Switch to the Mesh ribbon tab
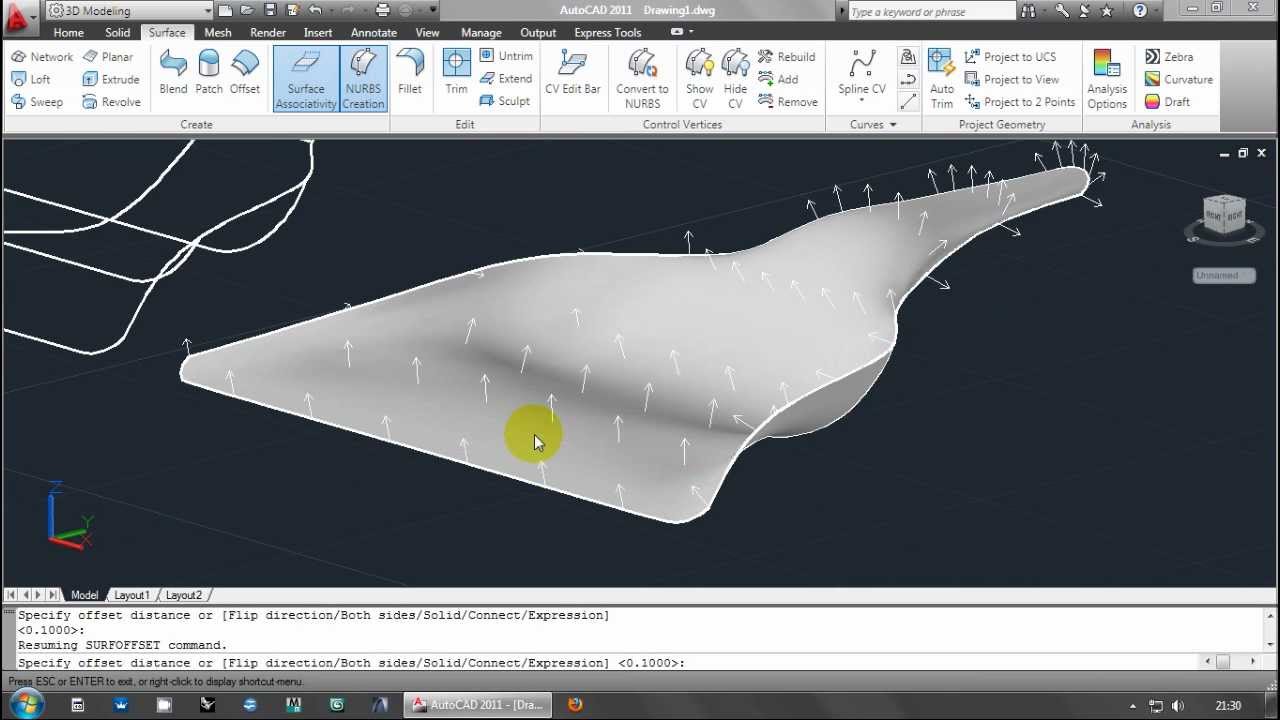 217,33
